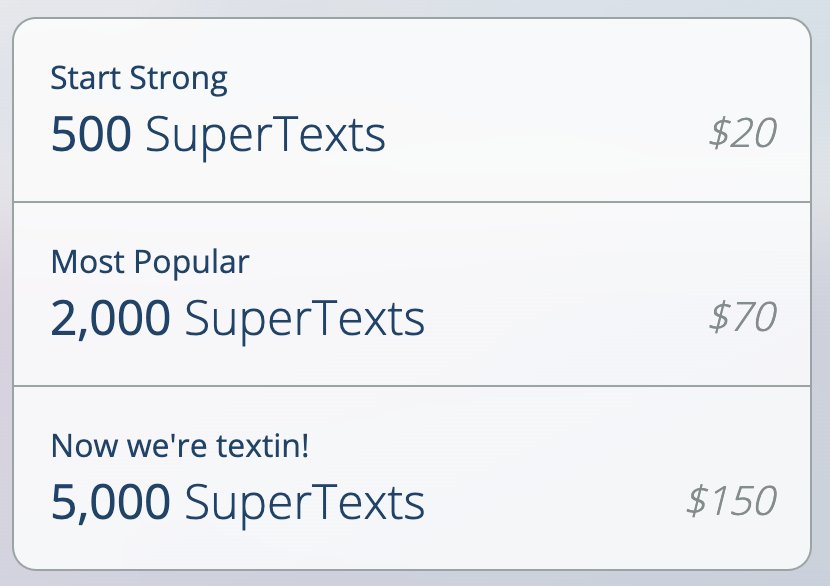Click the $70 price label
830x586 pixels.
(743, 315)
